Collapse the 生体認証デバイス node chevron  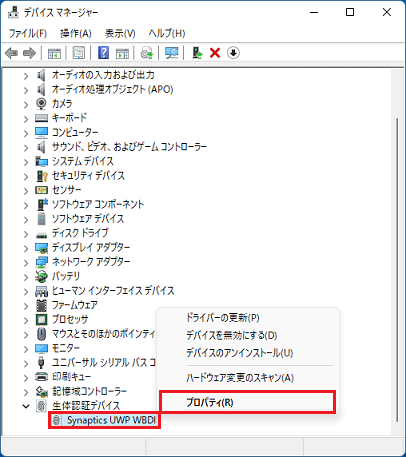pyautogui.click(x=26, y=406)
